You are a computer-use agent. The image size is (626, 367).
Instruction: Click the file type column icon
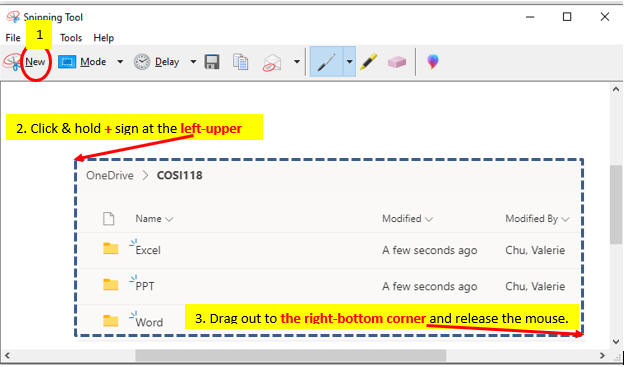[109, 219]
